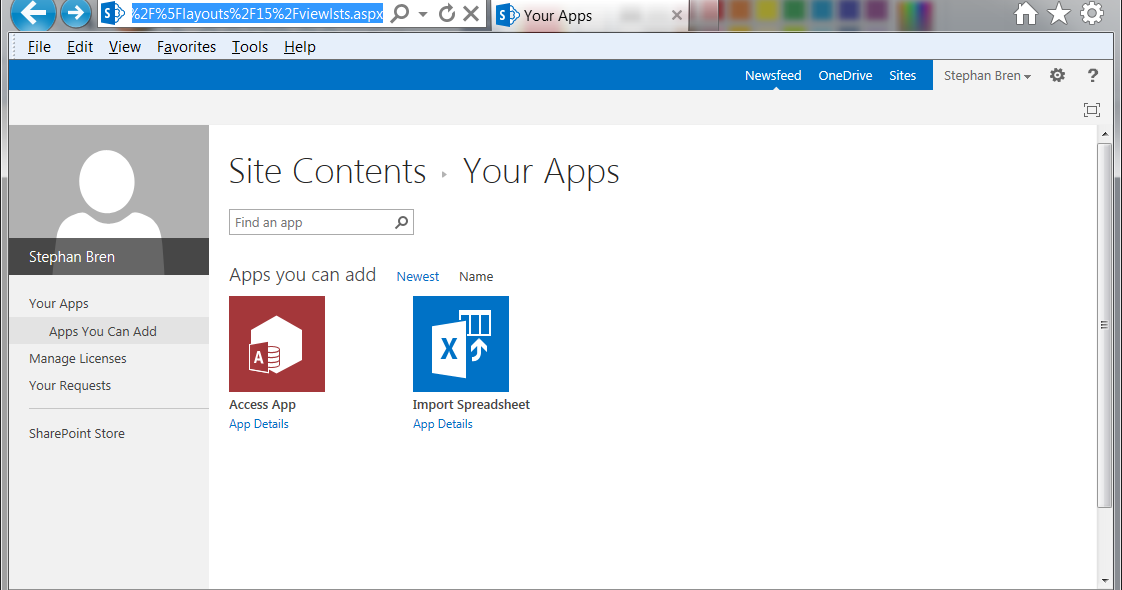Image resolution: width=1122 pixels, height=590 pixels.
Task: Click the vertical scrollbar thumb
Action: point(1105,325)
